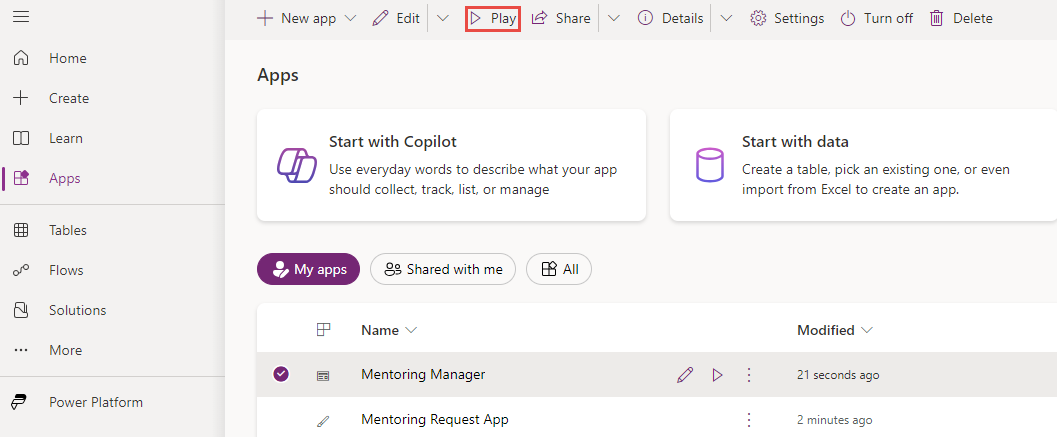Screen dimensions: 1057x437
Task: Expand the dropdown arrow next to Edit
Action: coord(443,18)
